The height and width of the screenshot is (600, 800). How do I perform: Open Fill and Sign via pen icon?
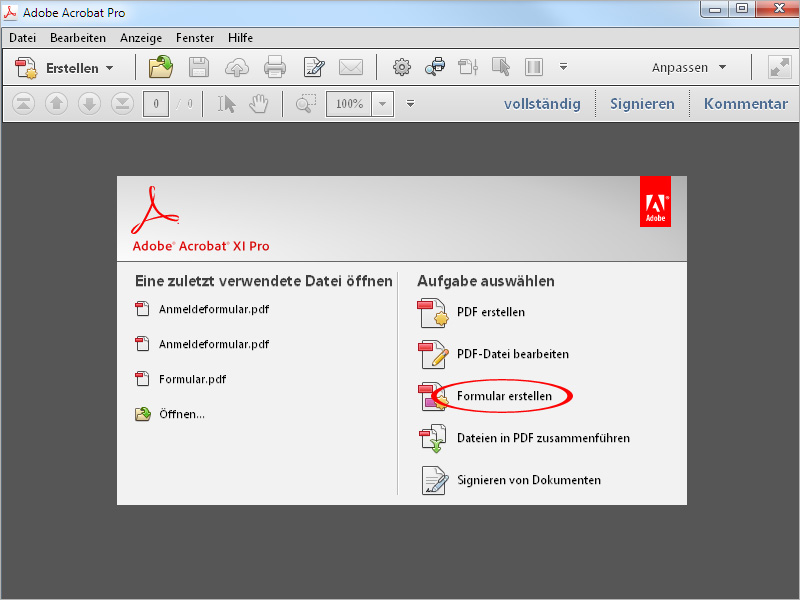312,67
